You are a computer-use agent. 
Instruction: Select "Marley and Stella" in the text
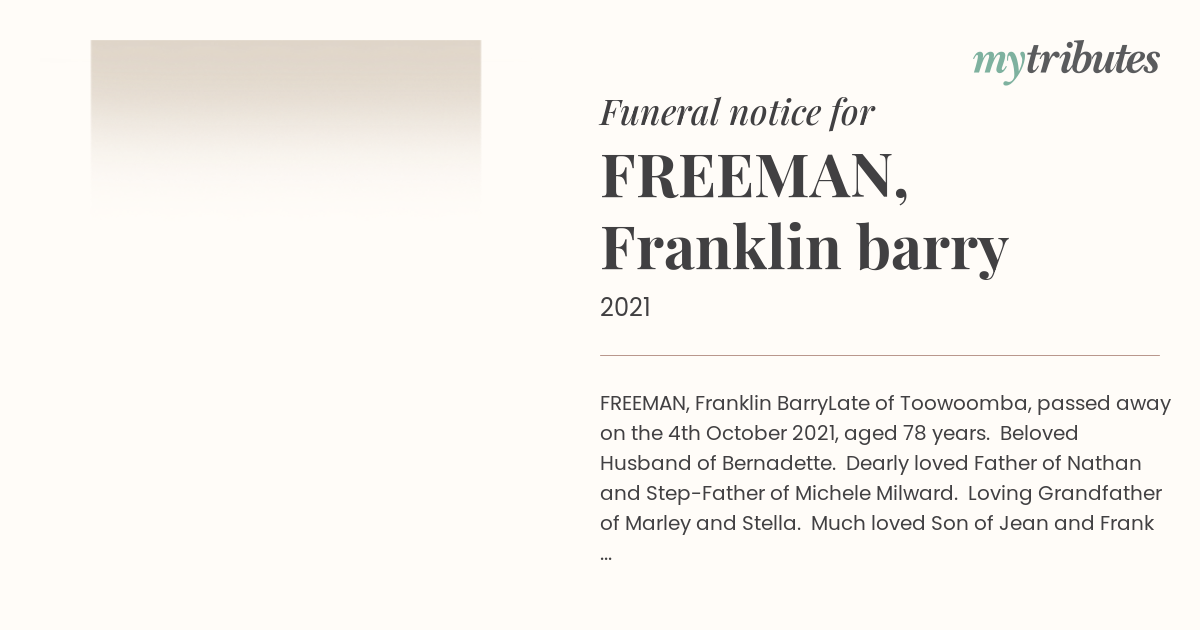(x=713, y=524)
